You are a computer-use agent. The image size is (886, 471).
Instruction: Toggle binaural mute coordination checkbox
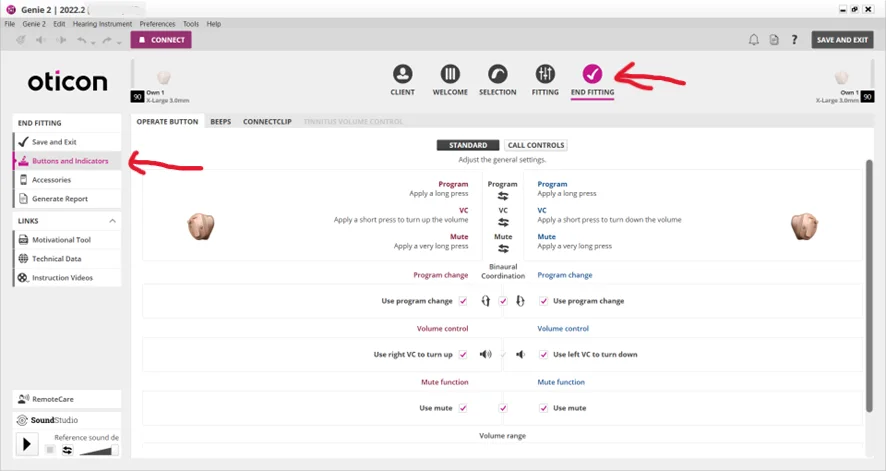tap(503, 408)
